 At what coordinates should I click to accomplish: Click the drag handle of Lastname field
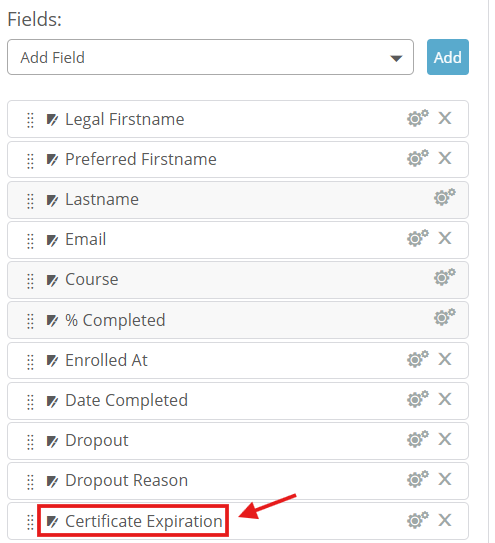[30, 201]
